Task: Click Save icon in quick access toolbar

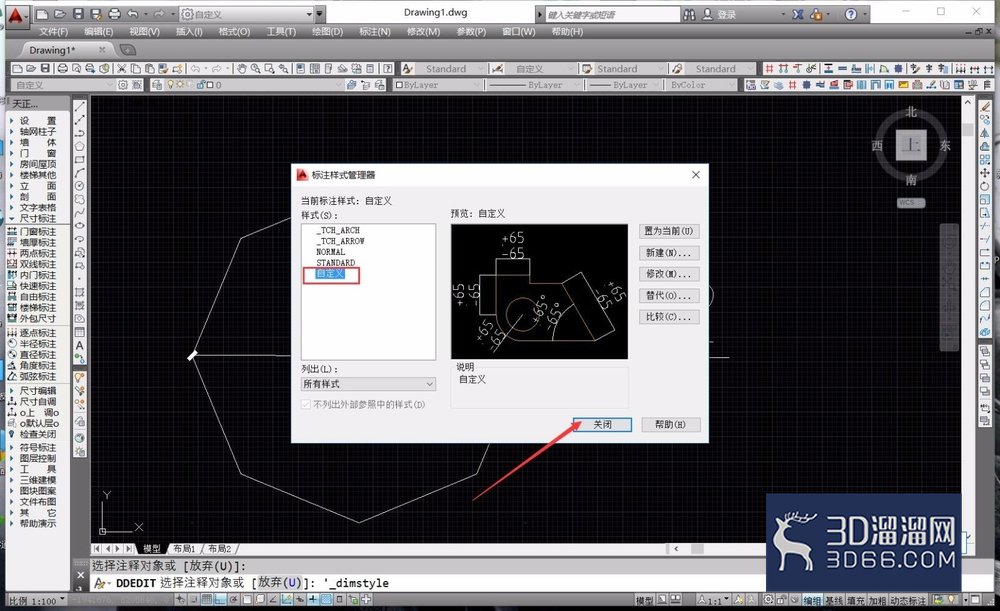Action: click(x=78, y=14)
